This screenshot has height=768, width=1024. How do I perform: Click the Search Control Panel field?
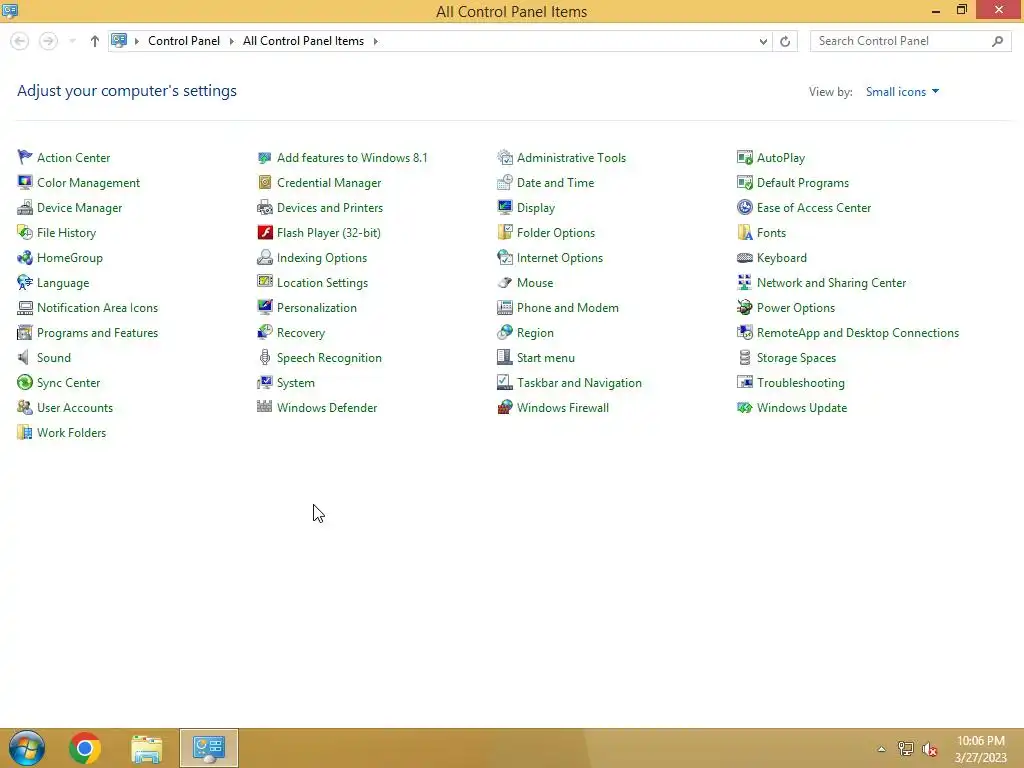(901, 41)
